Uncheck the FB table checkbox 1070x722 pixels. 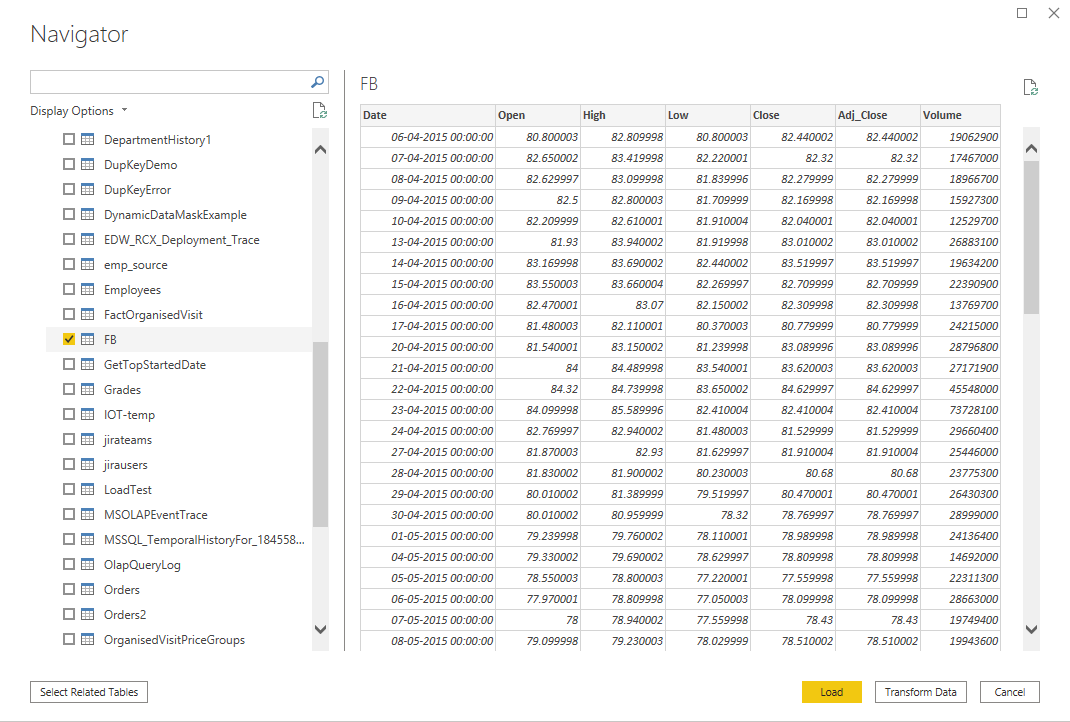[x=69, y=340]
